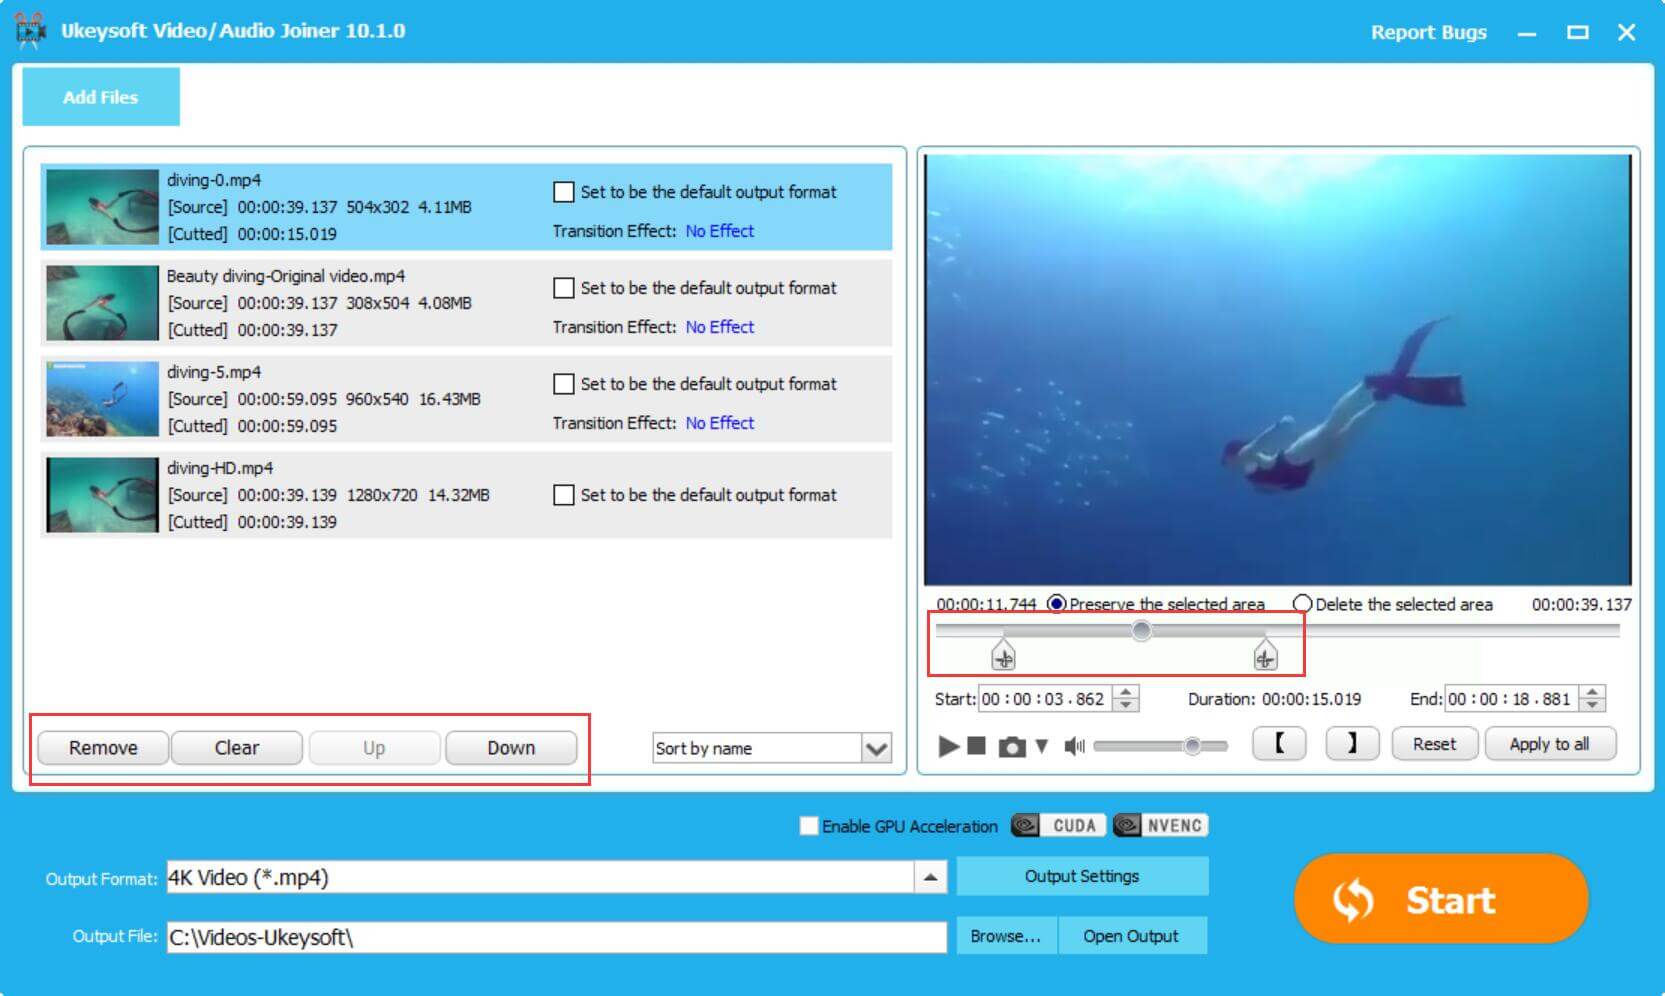The image size is (1665, 996).
Task: Set end point with right bracket button
Action: pos(1352,744)
